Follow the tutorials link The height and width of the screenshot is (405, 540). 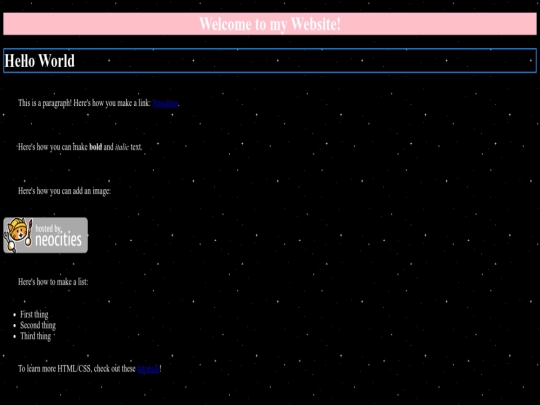[x=148, y=369]
